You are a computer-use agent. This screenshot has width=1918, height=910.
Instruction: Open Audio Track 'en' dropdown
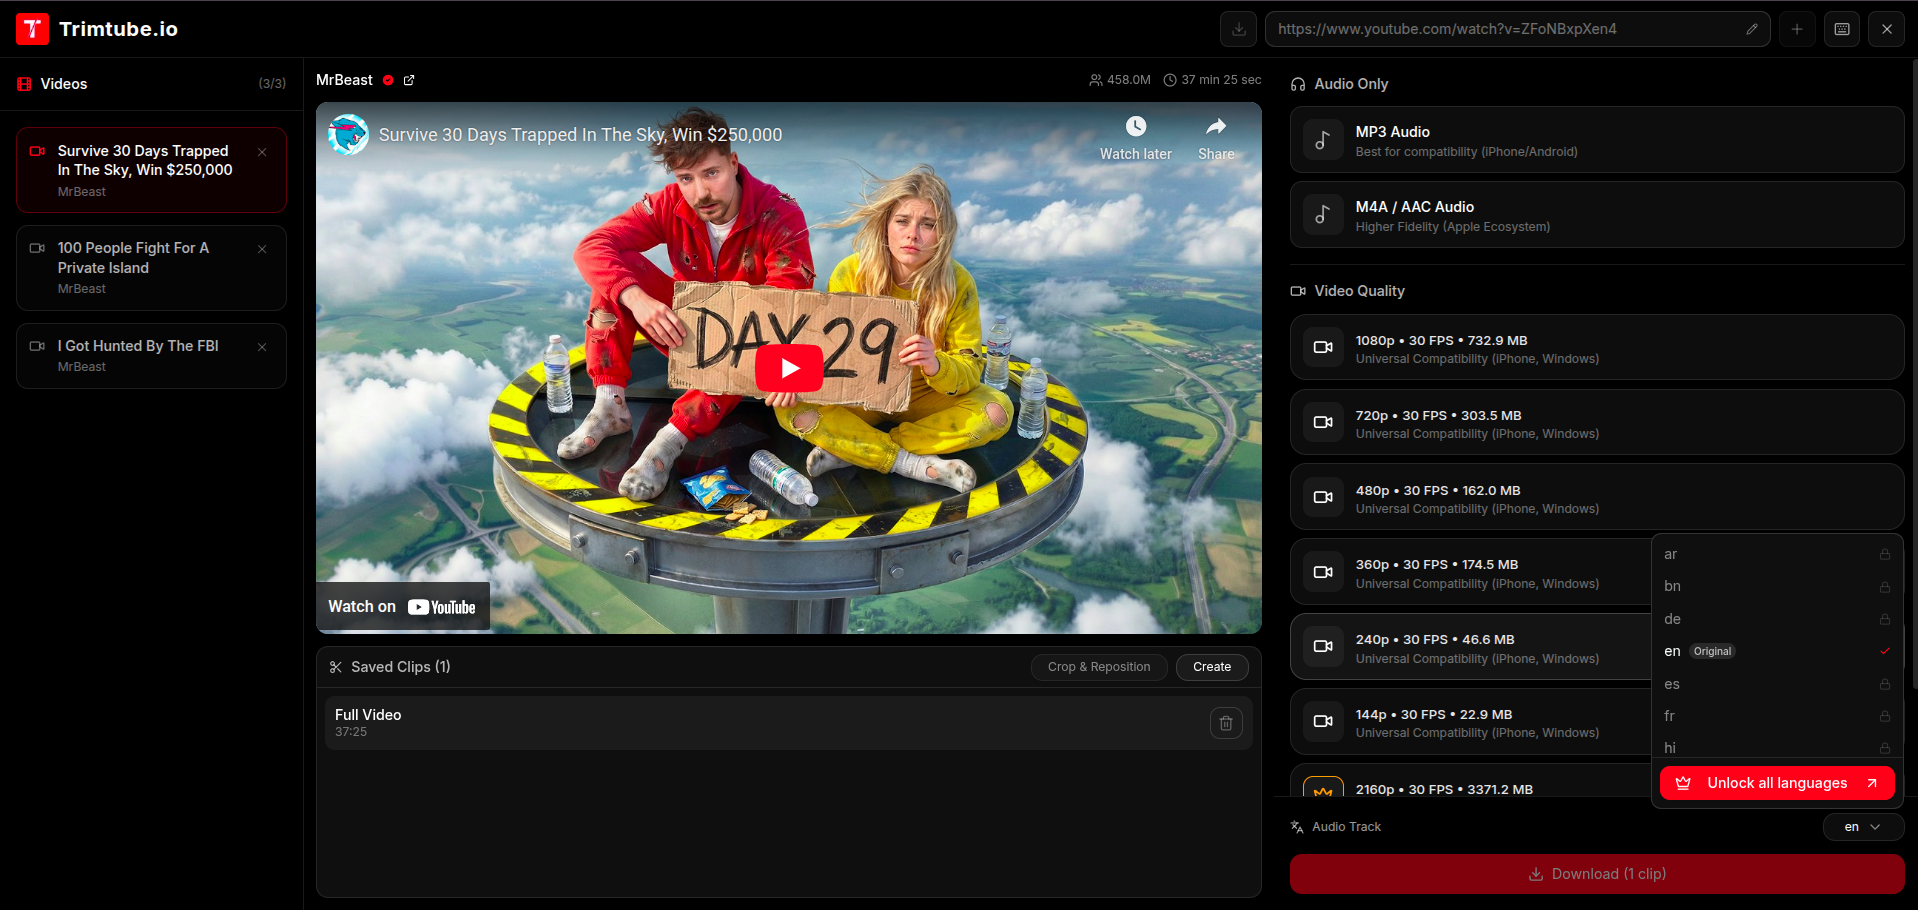tap(1863, 827)
